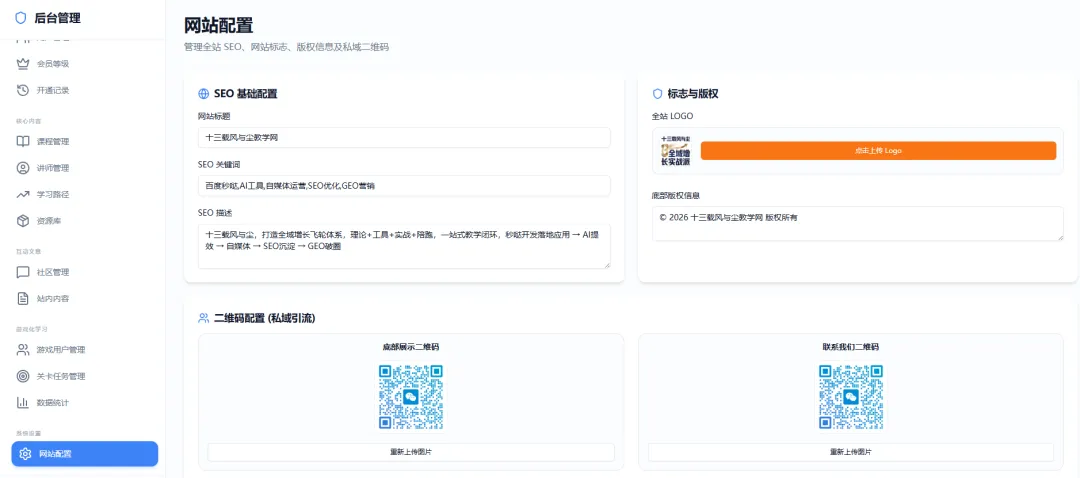Screen dimensions: 1080x478
Task: Click the subtitle starting with 管理全站 SEO
Action: click(x=287, y=48)
